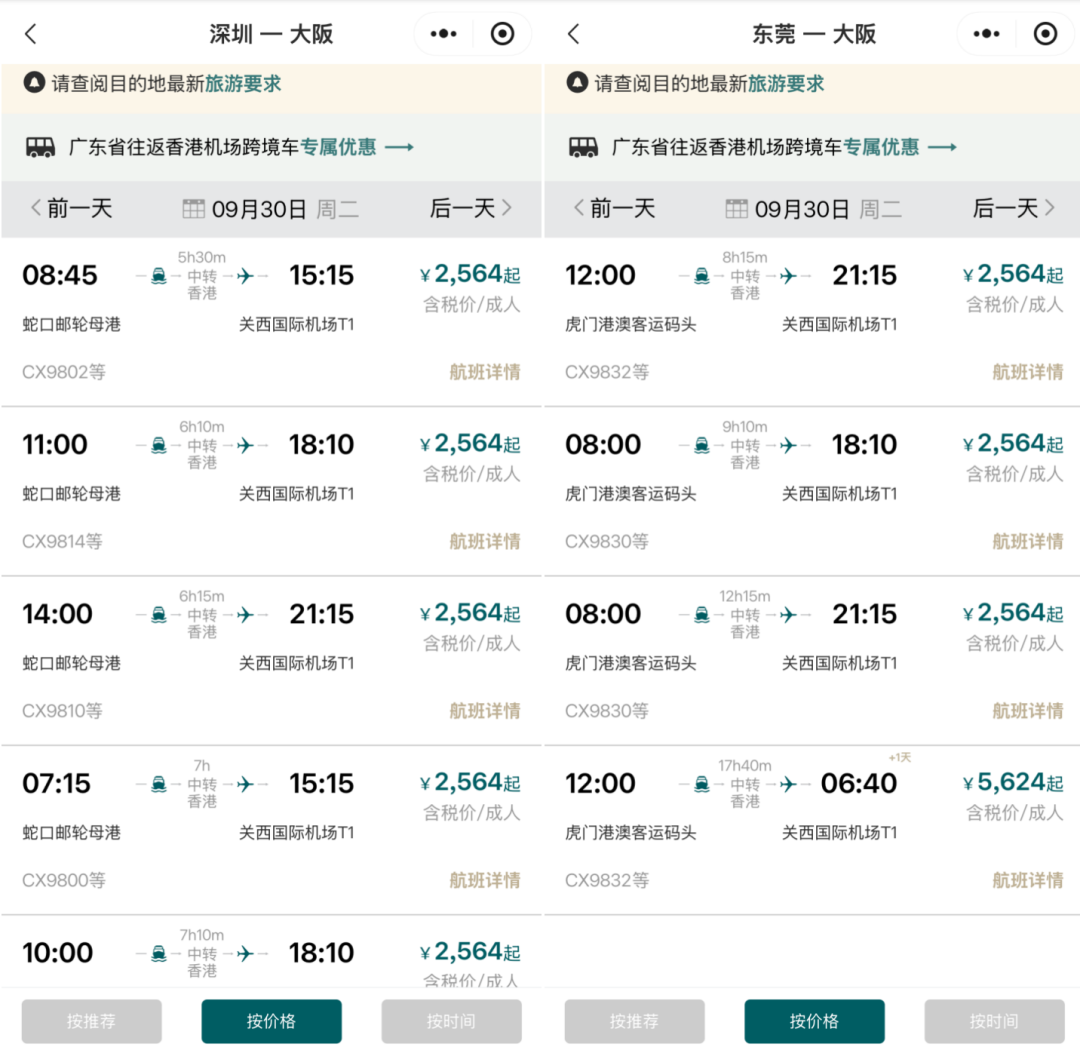Viewport: 1080px width, 1050px height.
Task: Select the 09月30日 周二 date tab
Action: tap(270, 208)
